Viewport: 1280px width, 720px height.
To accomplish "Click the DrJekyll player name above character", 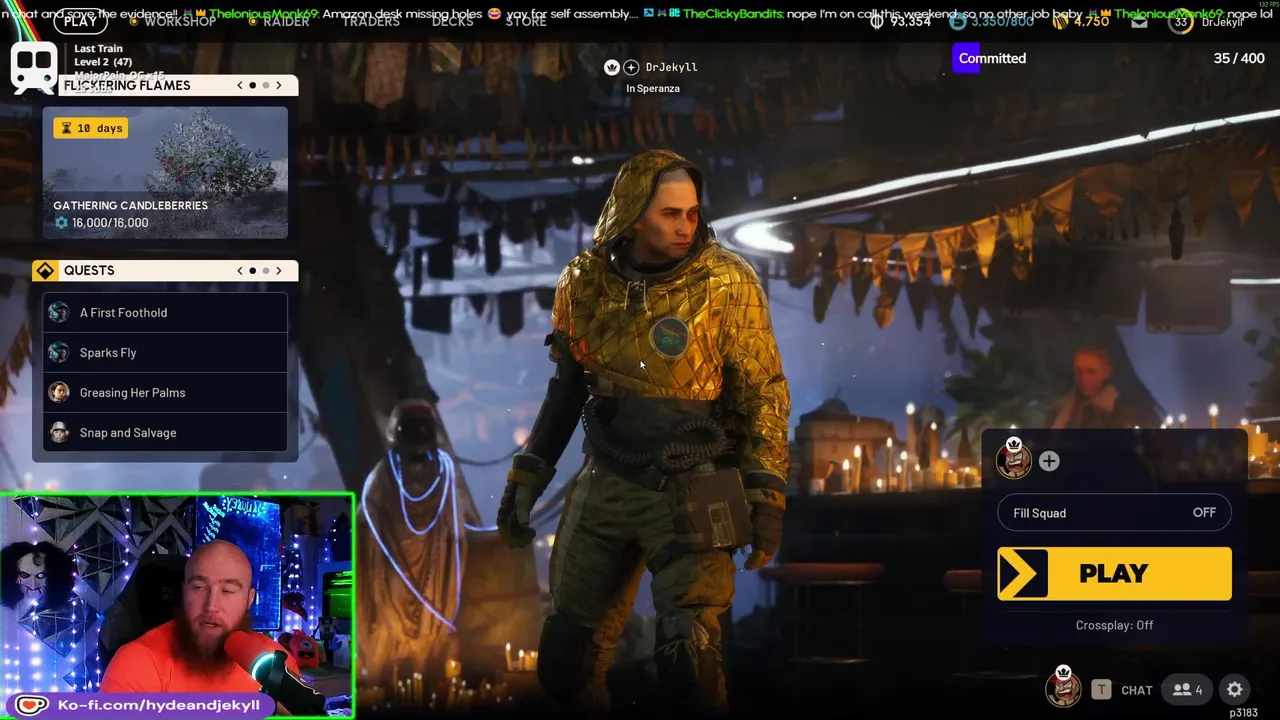I will click(671, 67).
